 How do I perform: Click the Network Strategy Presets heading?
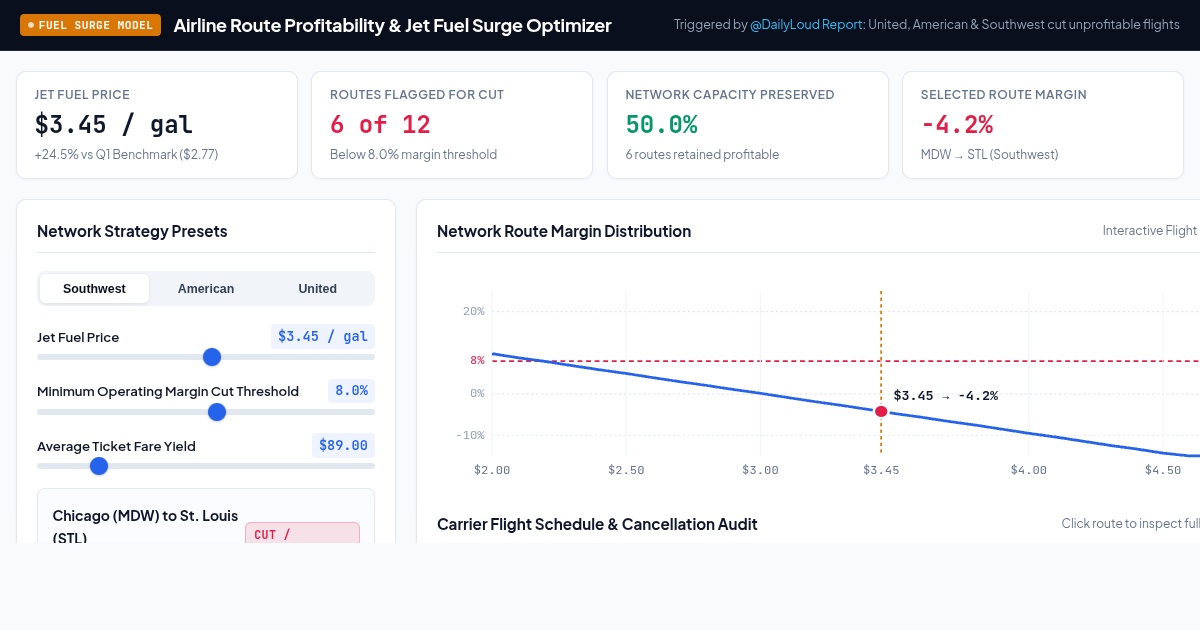[132, 231]
